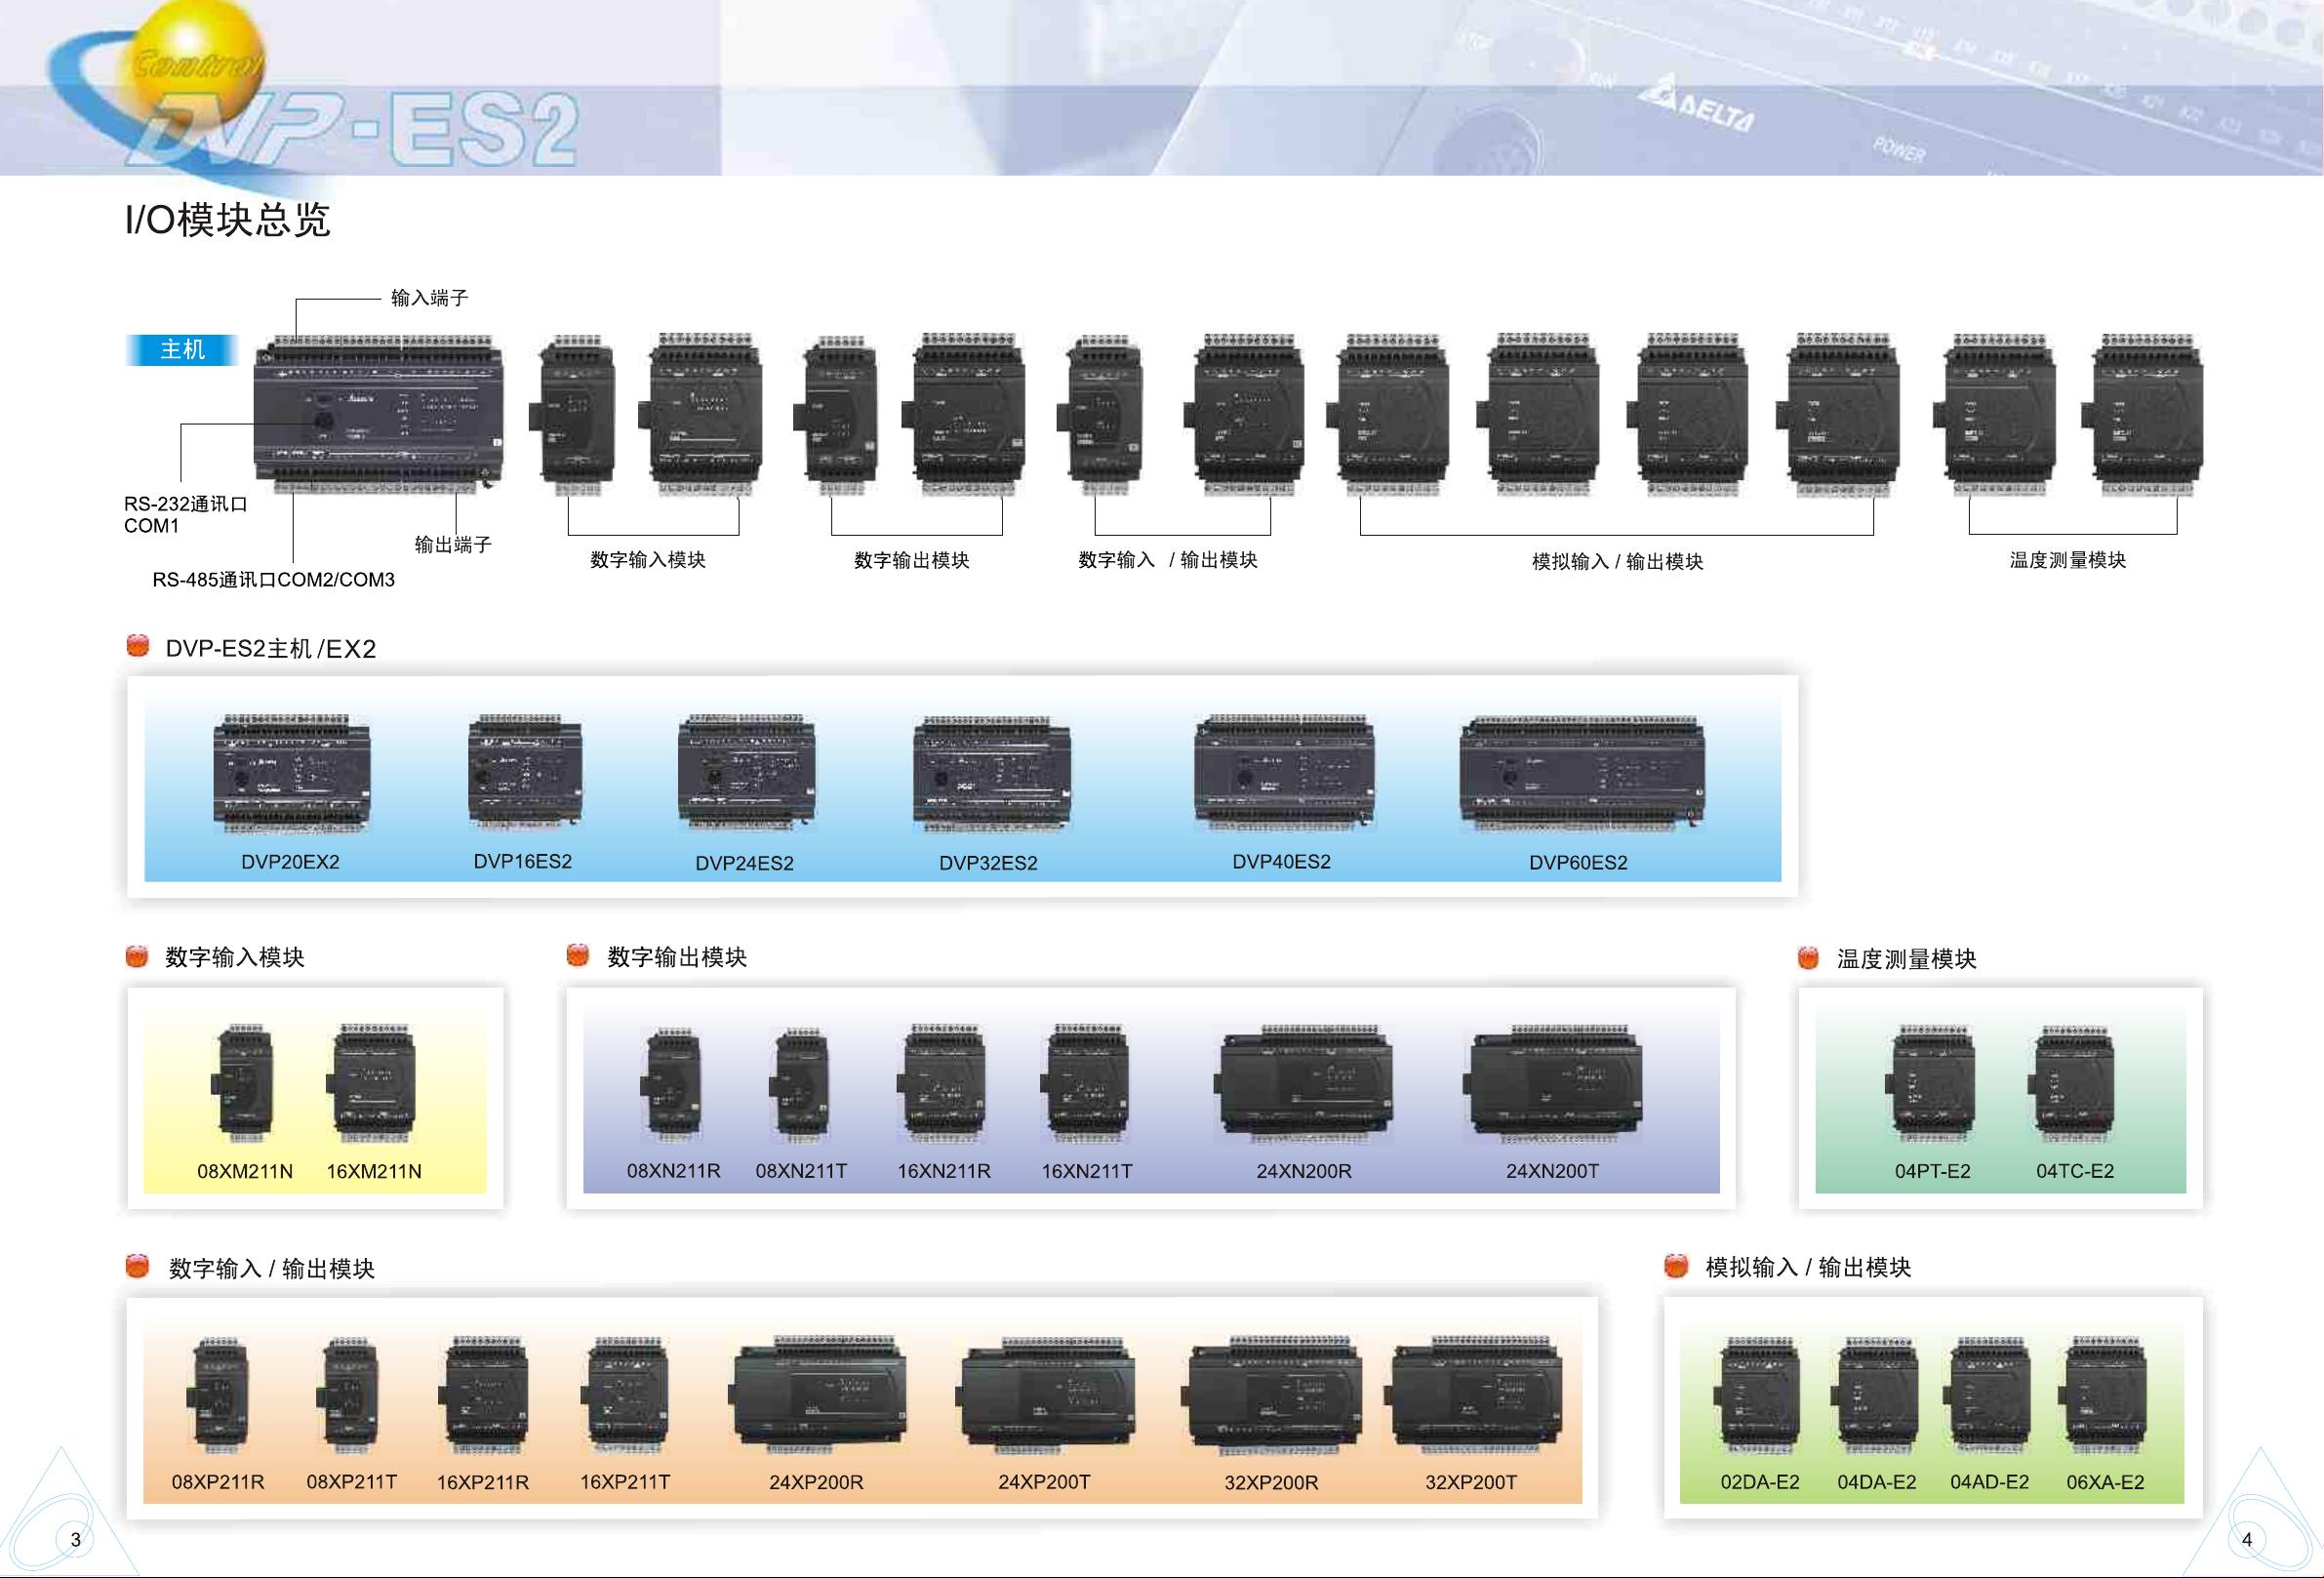This screenshot has height=1578, width=2324.
Task: Click the DVP20EX2 PLC product image
Action: point(291,774)
